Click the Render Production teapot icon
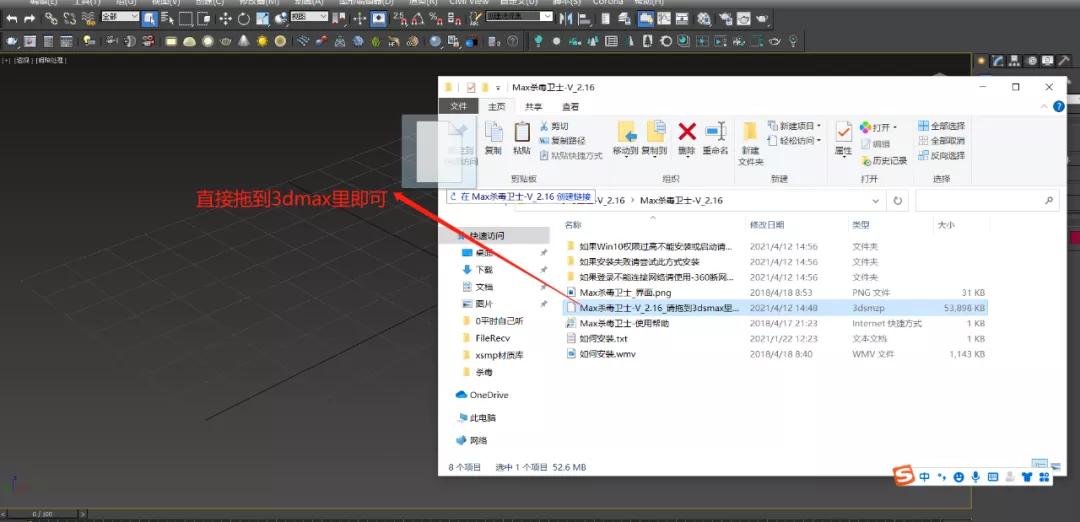 click(762, 19)
